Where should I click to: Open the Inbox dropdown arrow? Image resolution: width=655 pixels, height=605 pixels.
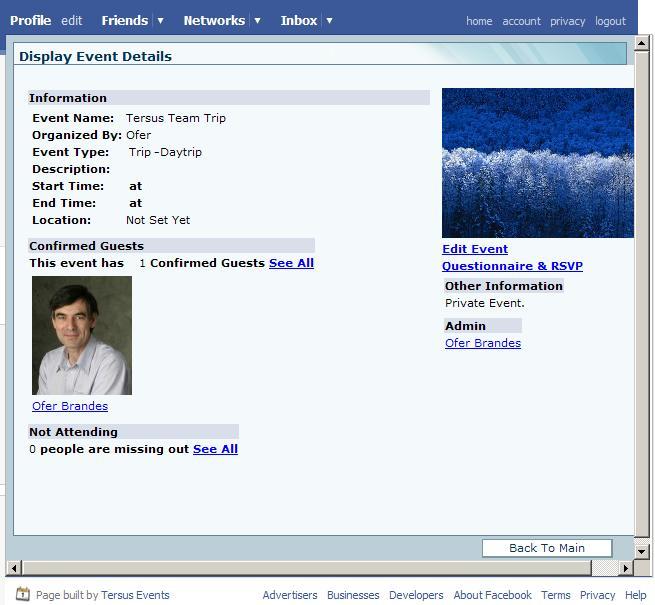pos(329,20)
